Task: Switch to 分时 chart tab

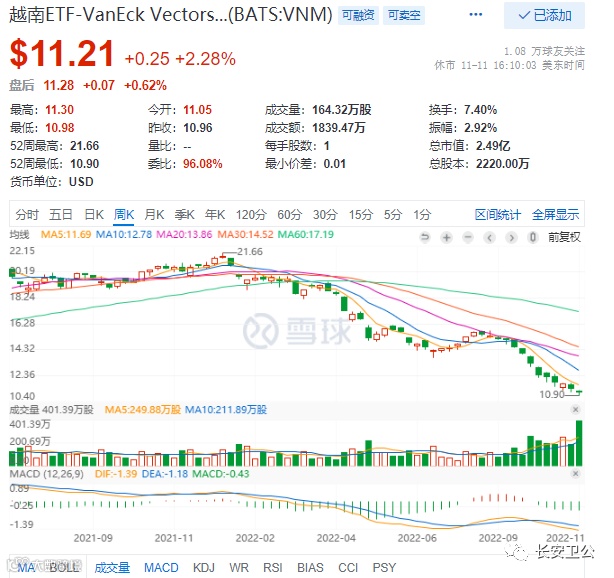Action: (27, 215)
